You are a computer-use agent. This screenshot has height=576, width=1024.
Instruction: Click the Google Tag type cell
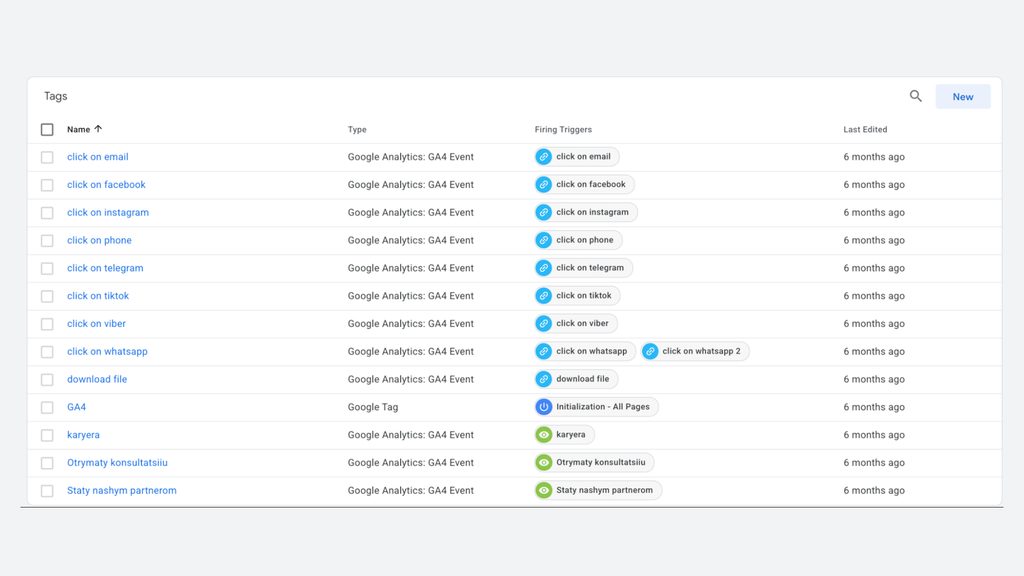click(x=373, y=407)
